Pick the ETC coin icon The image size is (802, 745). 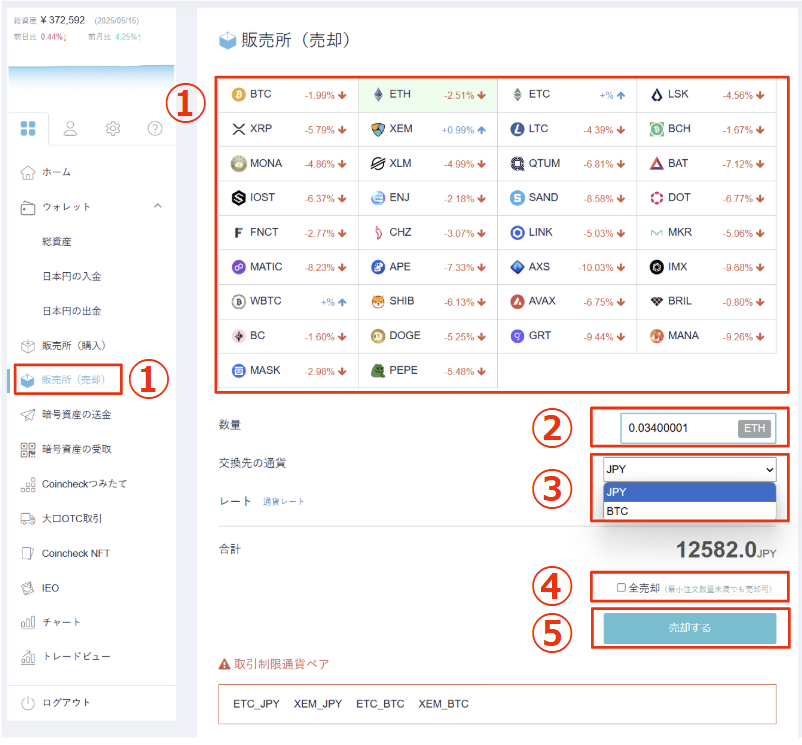pos(517,95)
